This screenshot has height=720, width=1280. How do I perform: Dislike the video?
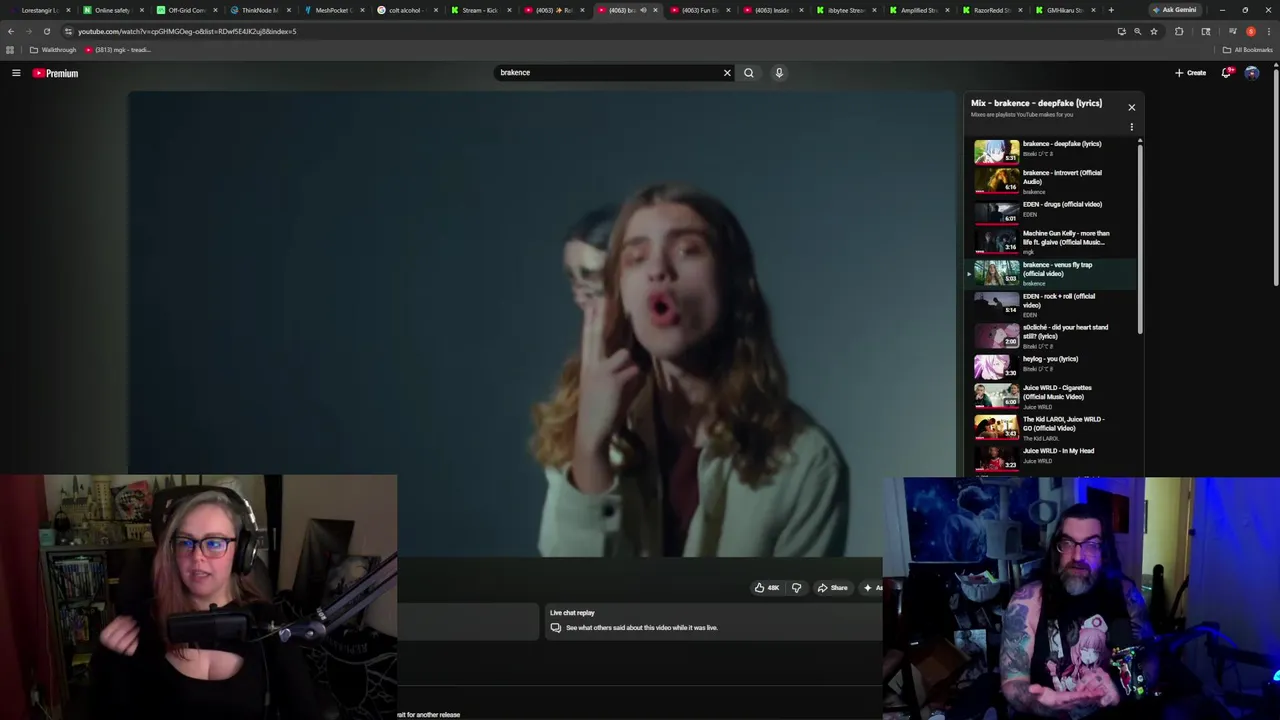(796, 588)
